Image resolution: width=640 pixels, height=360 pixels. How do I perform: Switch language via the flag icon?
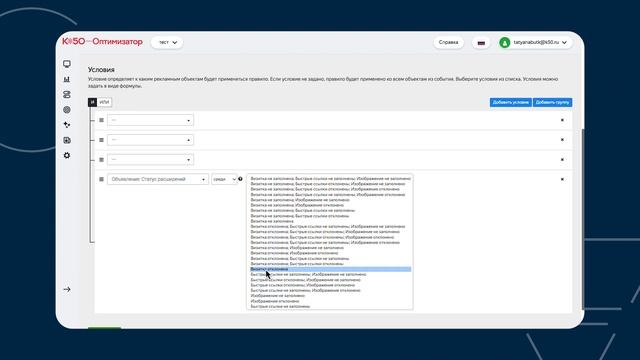click(x=481, y=42)
